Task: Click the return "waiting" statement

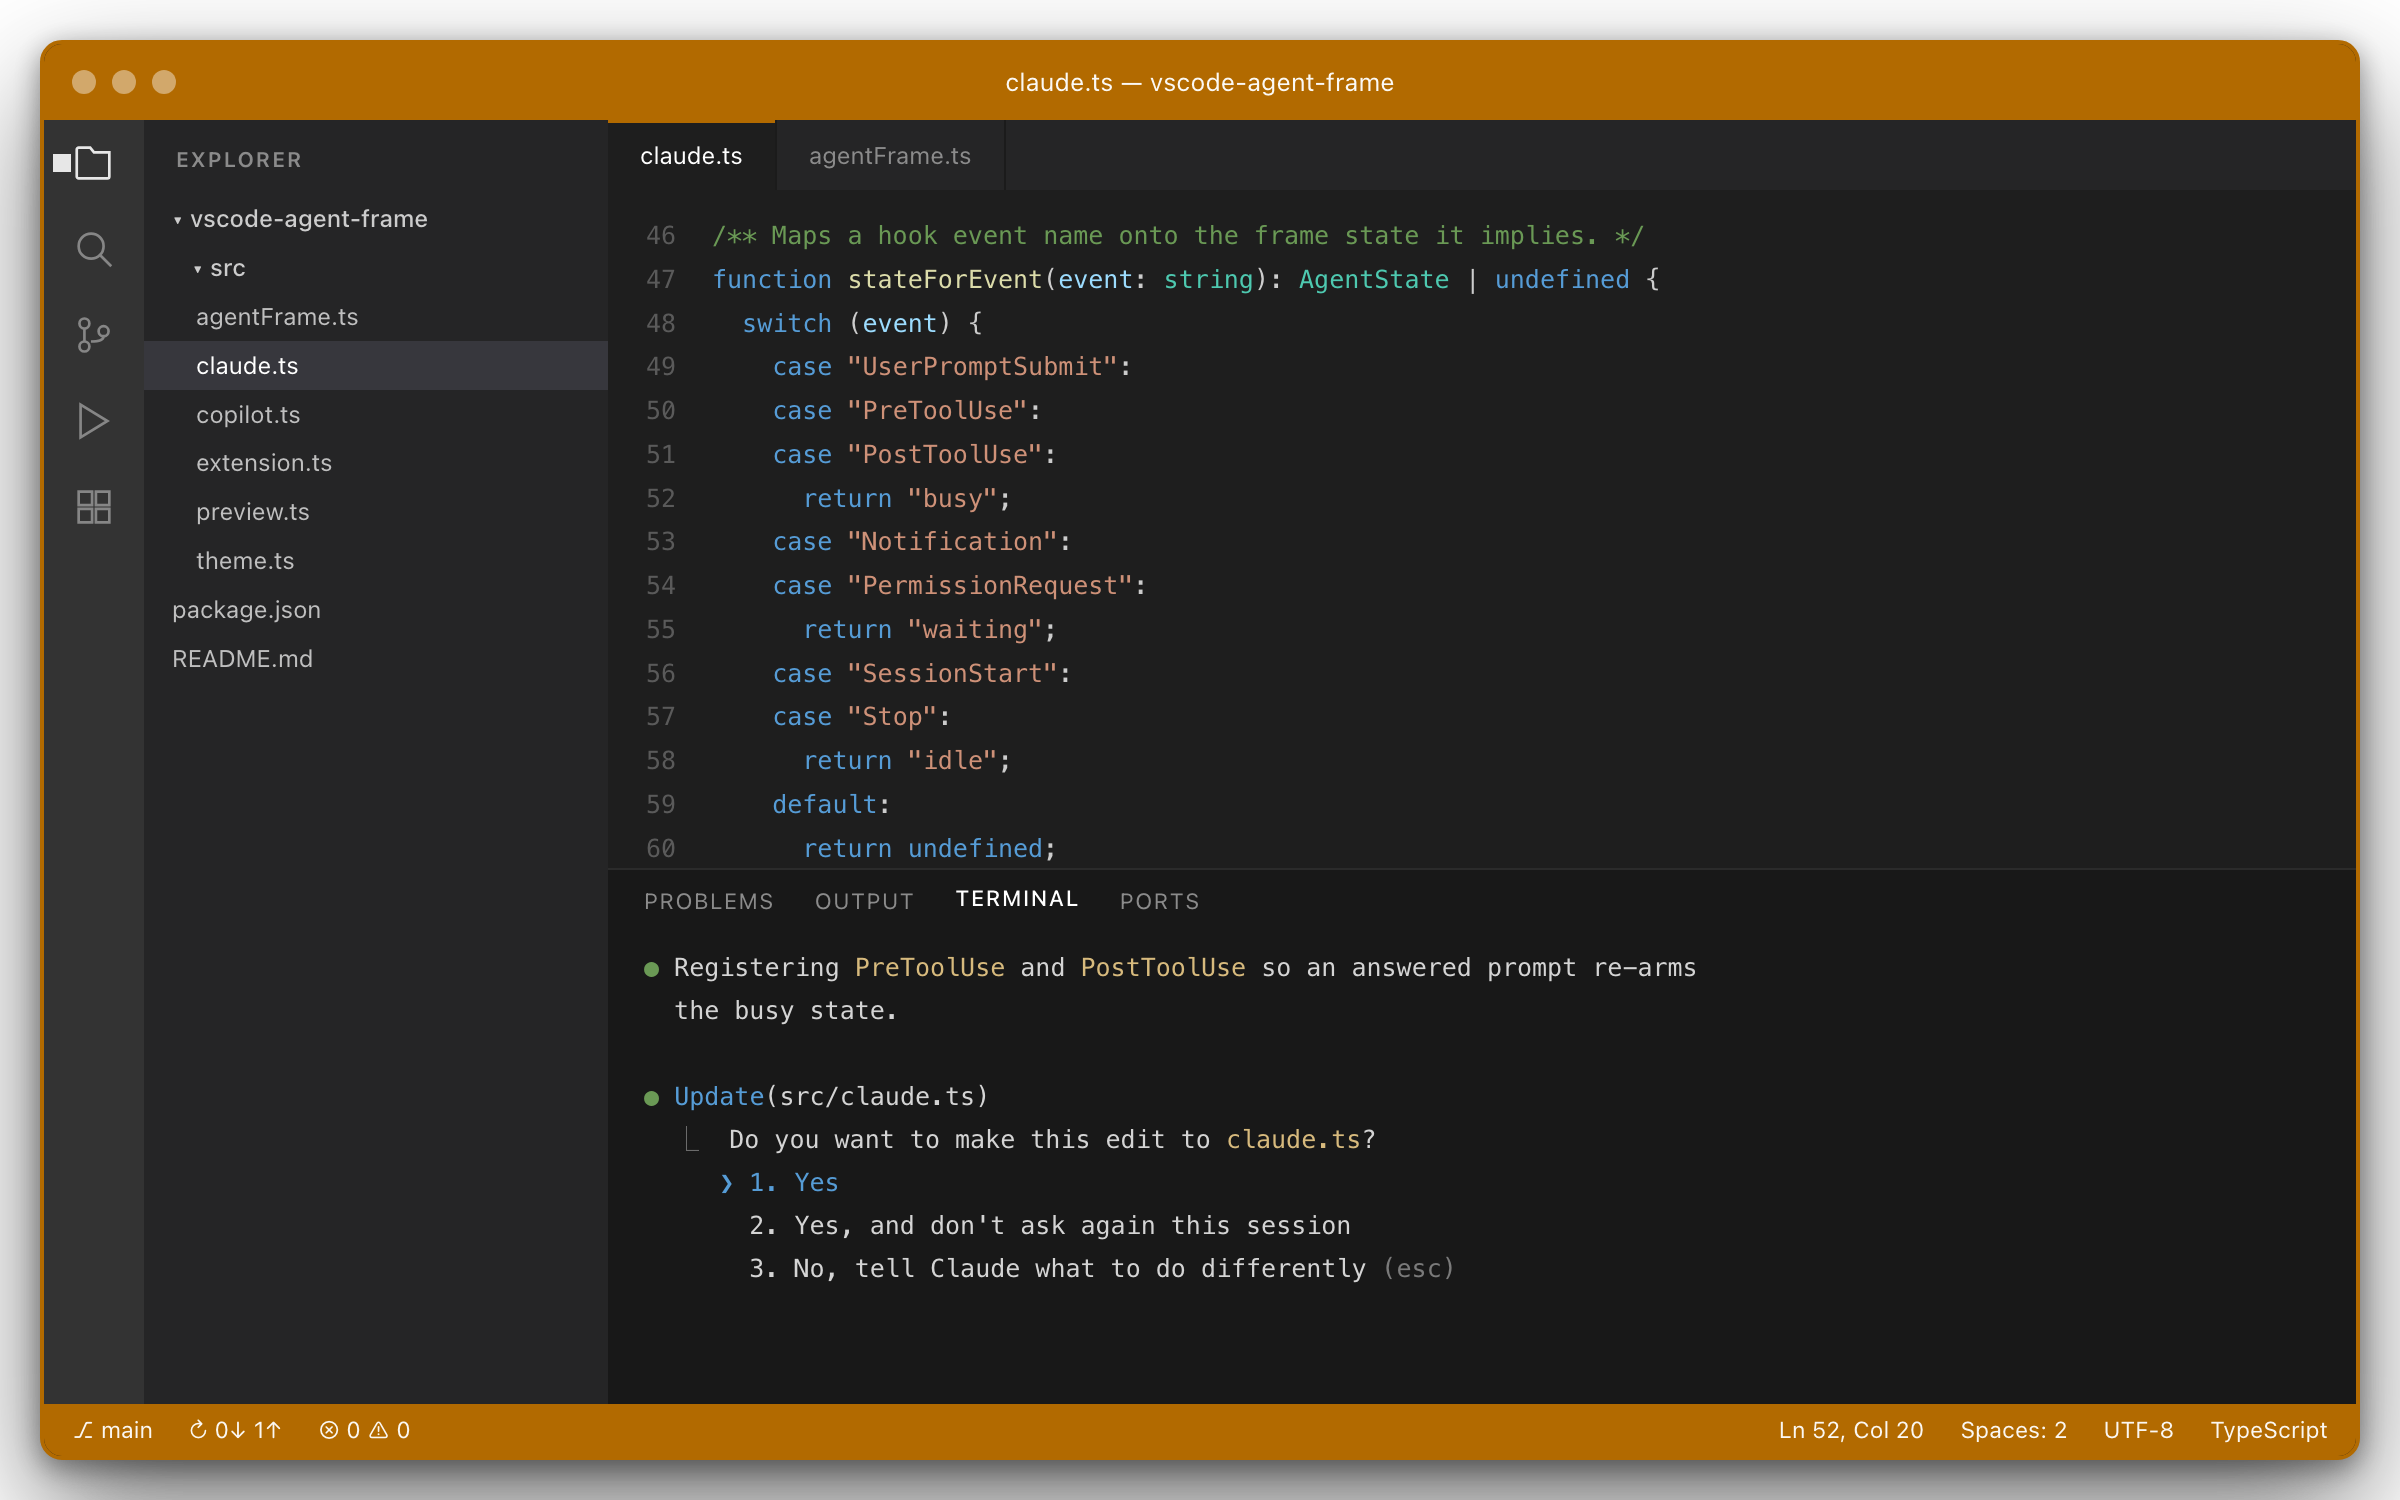Action: pyautogui.click(x=930, y=630)
